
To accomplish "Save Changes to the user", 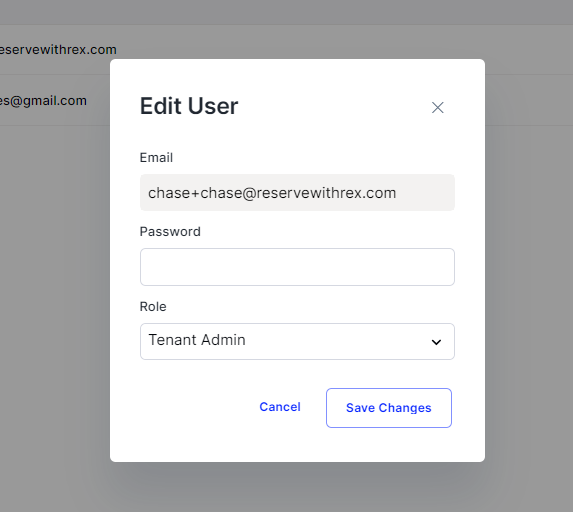I will (x=389, y=408).
